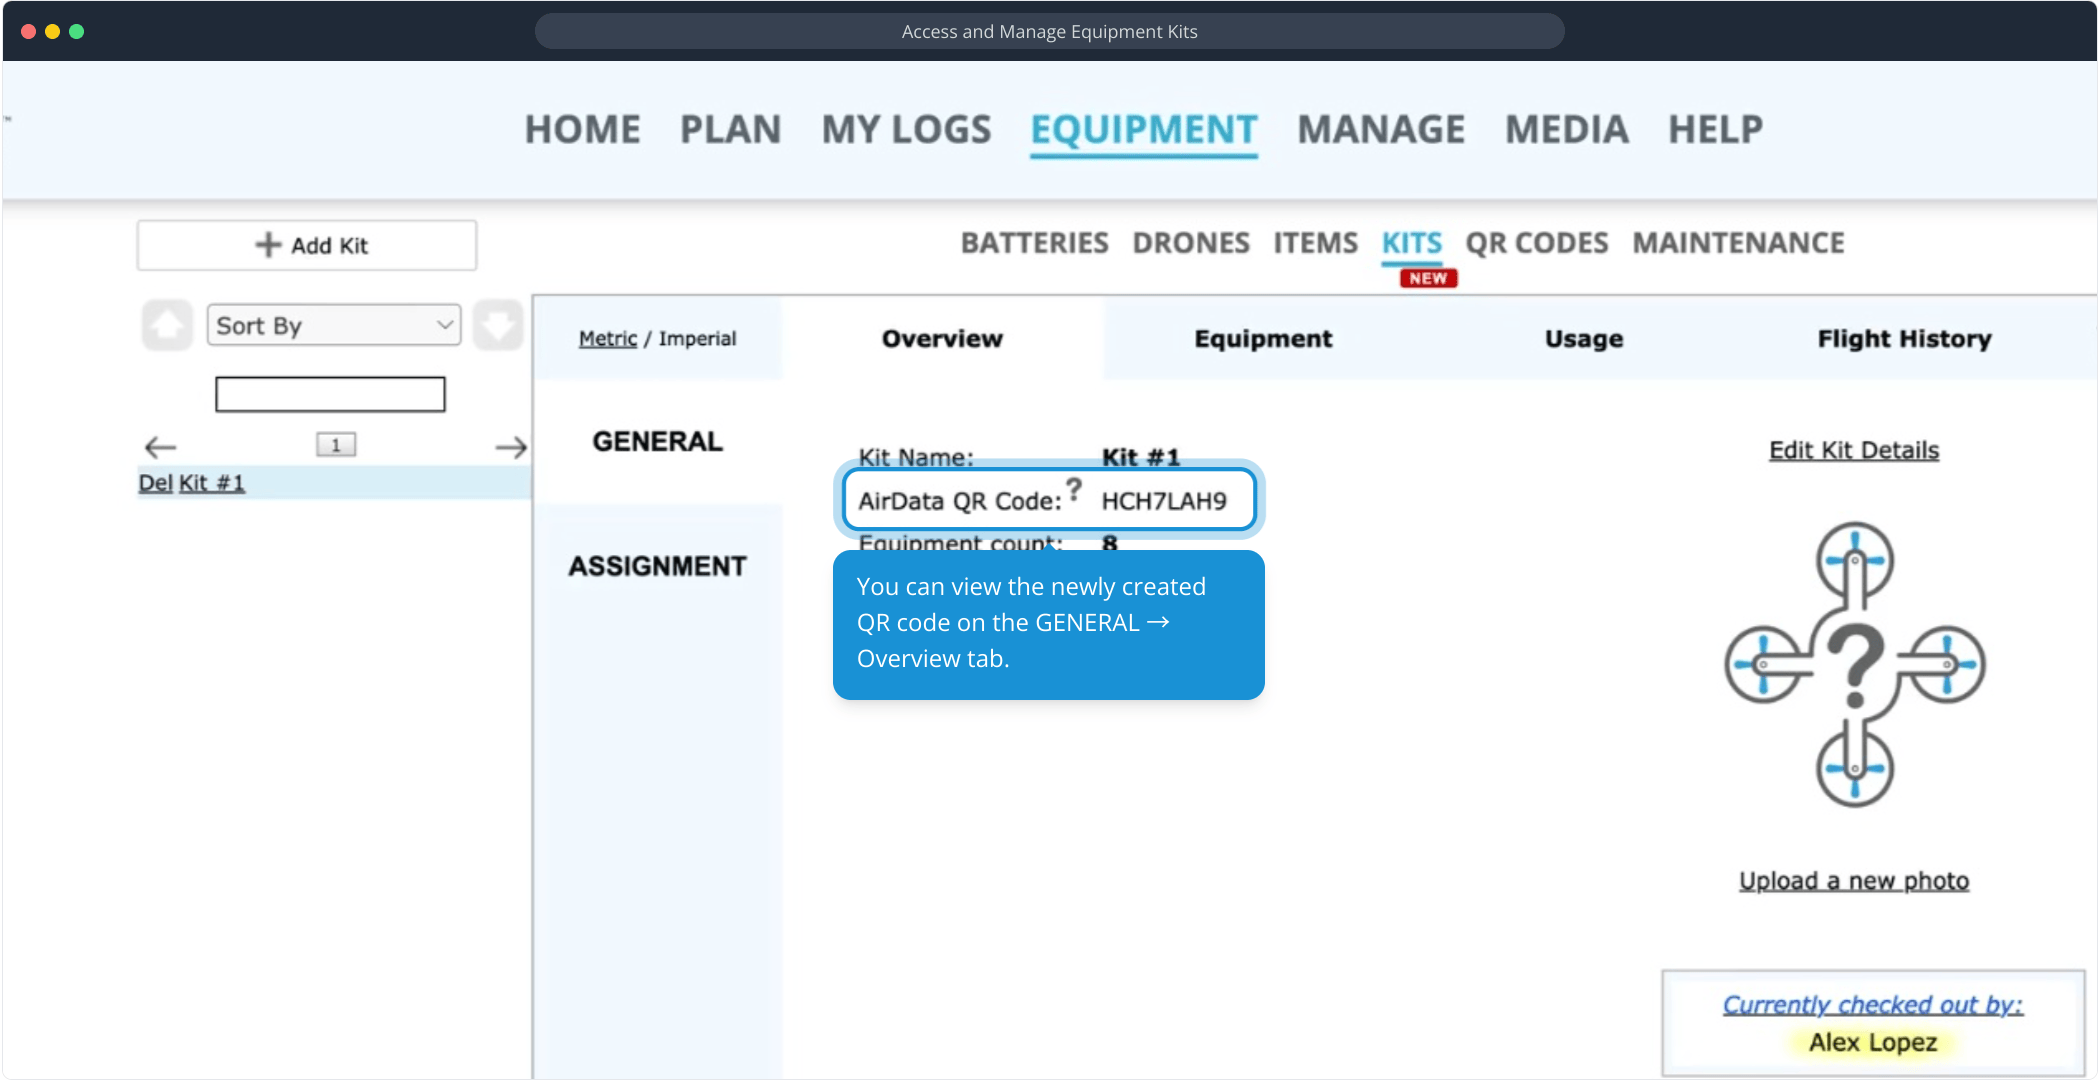Click the drone placeholder kit photo
Viewport: 2100px width, 1080px height.
click(1854, 664)
